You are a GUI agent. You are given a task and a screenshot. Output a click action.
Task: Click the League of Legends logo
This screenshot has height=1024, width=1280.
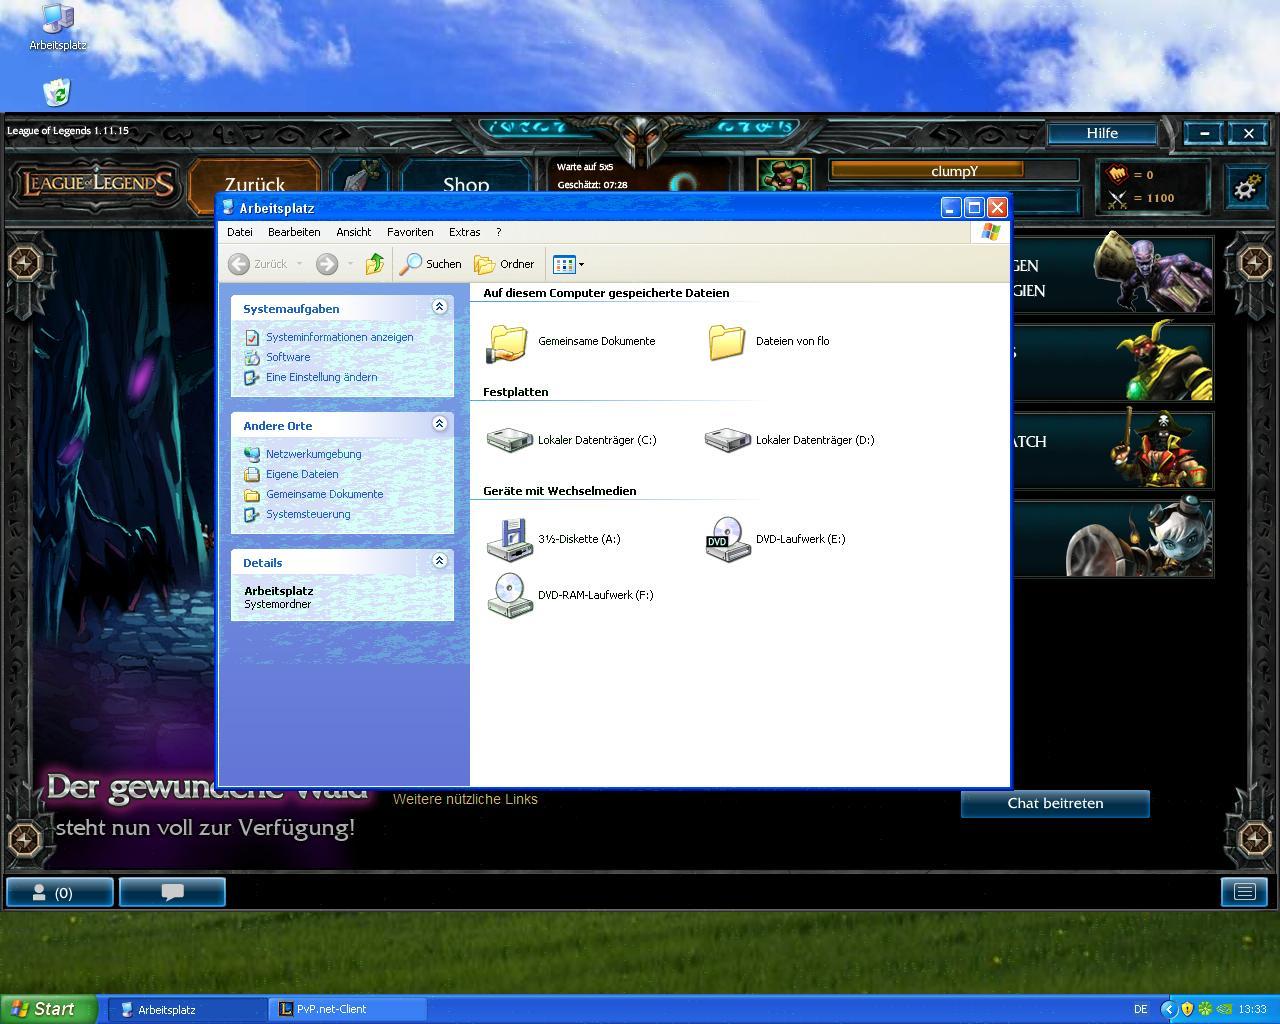tap(97, 184)
